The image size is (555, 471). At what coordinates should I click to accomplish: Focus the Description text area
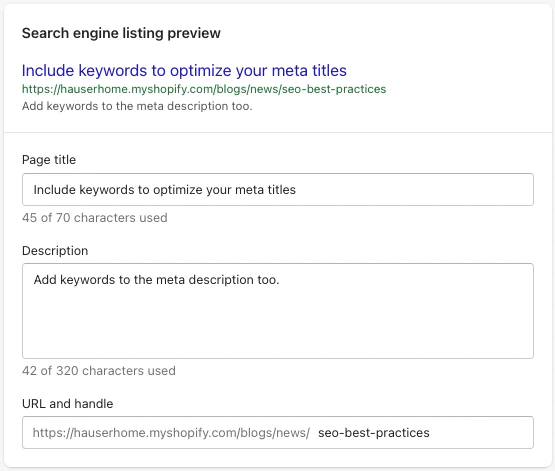point(278,311)
